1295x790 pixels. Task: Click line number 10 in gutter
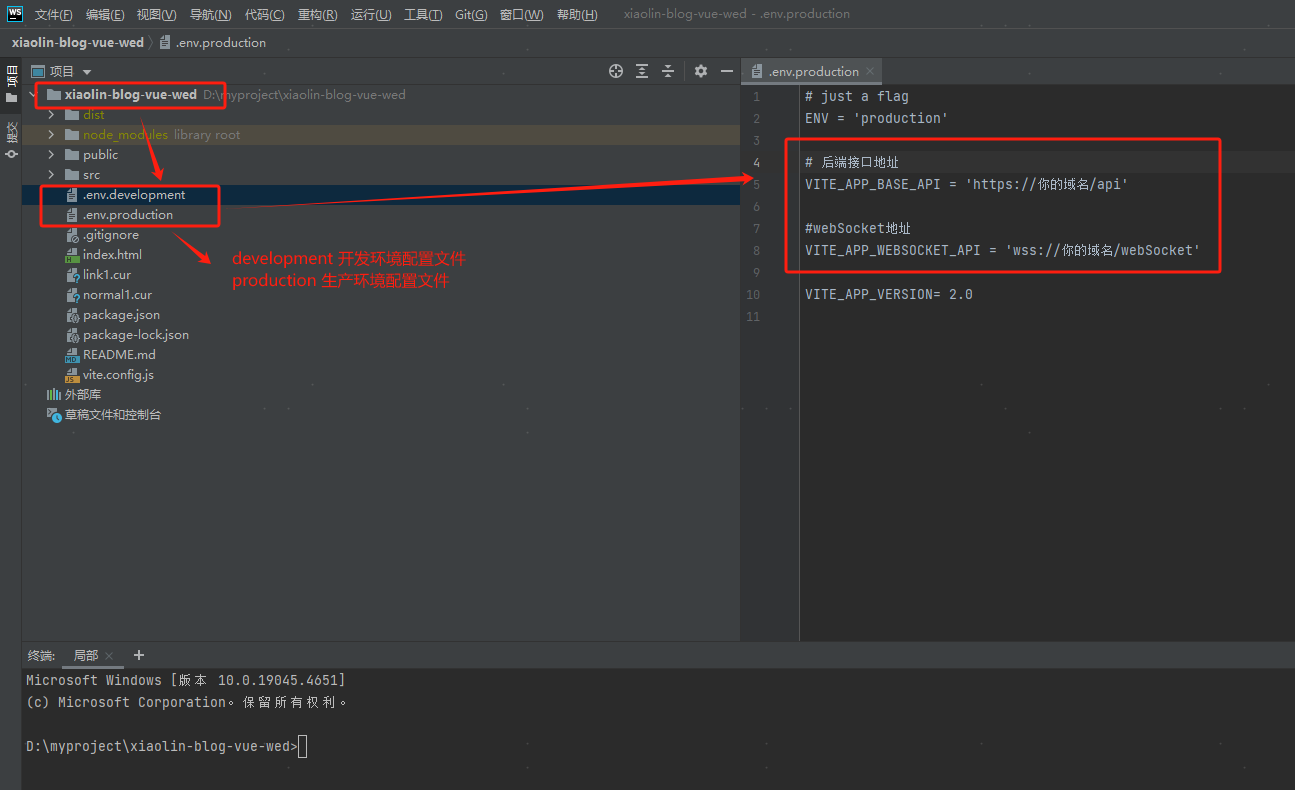click(753, 294)
